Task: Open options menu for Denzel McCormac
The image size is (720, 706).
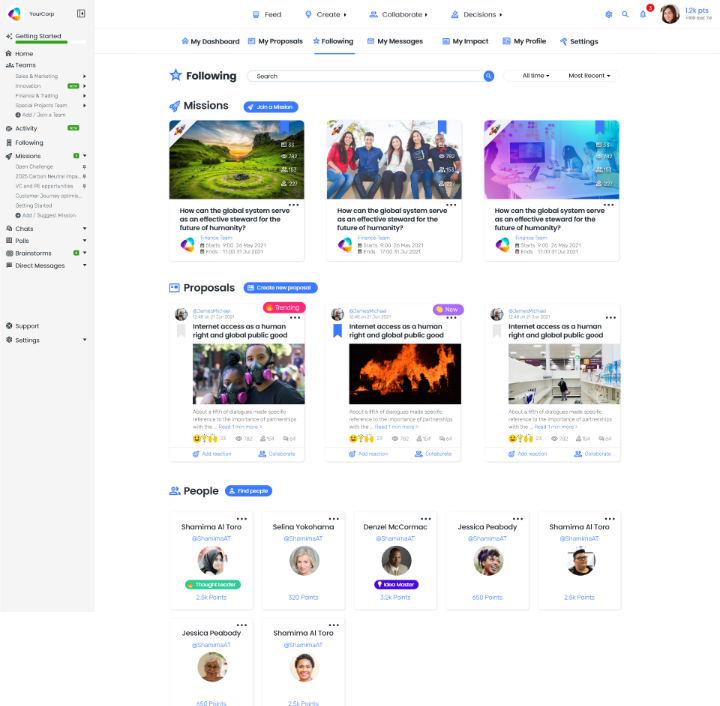Action: point(426,519)
